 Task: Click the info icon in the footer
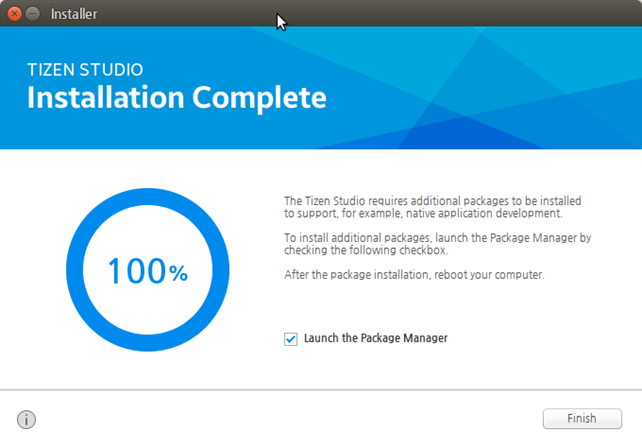[x=27, y=419]
